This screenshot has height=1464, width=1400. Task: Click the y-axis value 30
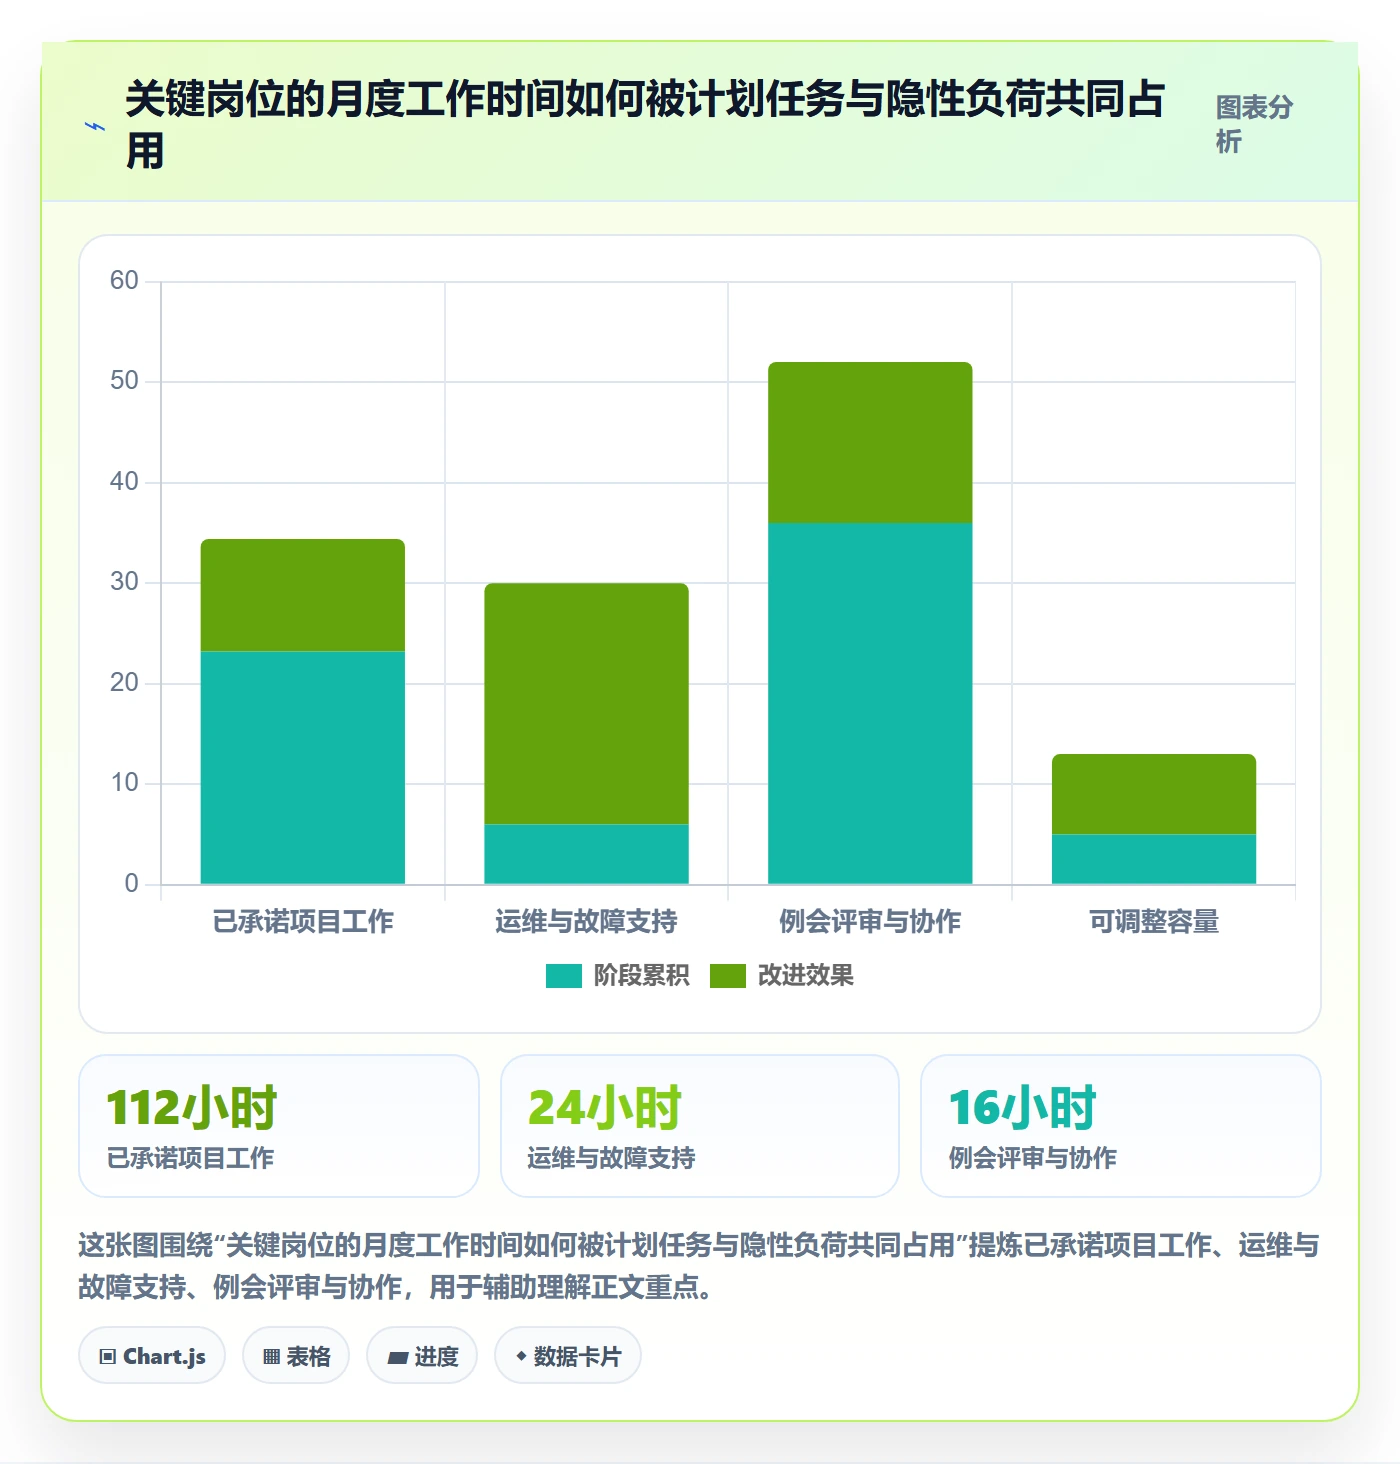(x=124, y=582)
